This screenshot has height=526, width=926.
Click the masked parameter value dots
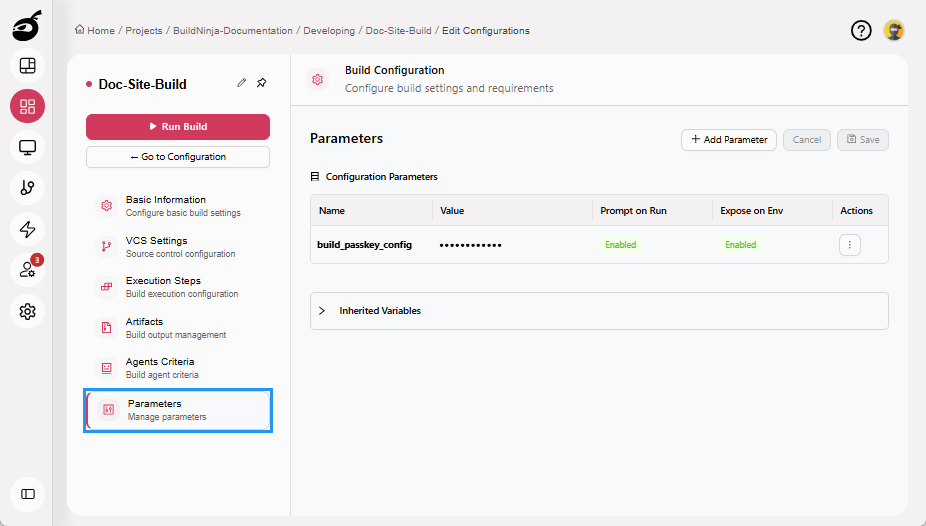point(471,245)
